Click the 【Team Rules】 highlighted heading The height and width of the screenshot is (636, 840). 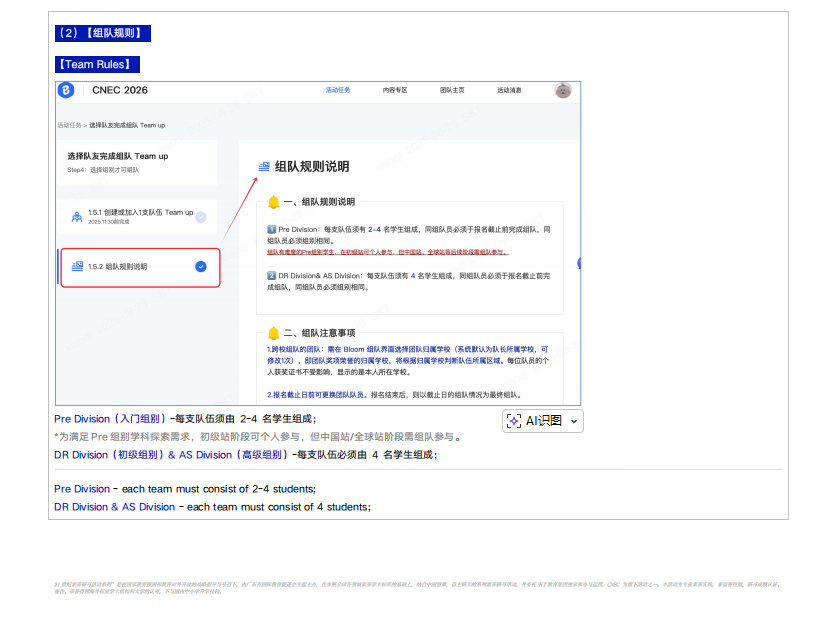97,64
